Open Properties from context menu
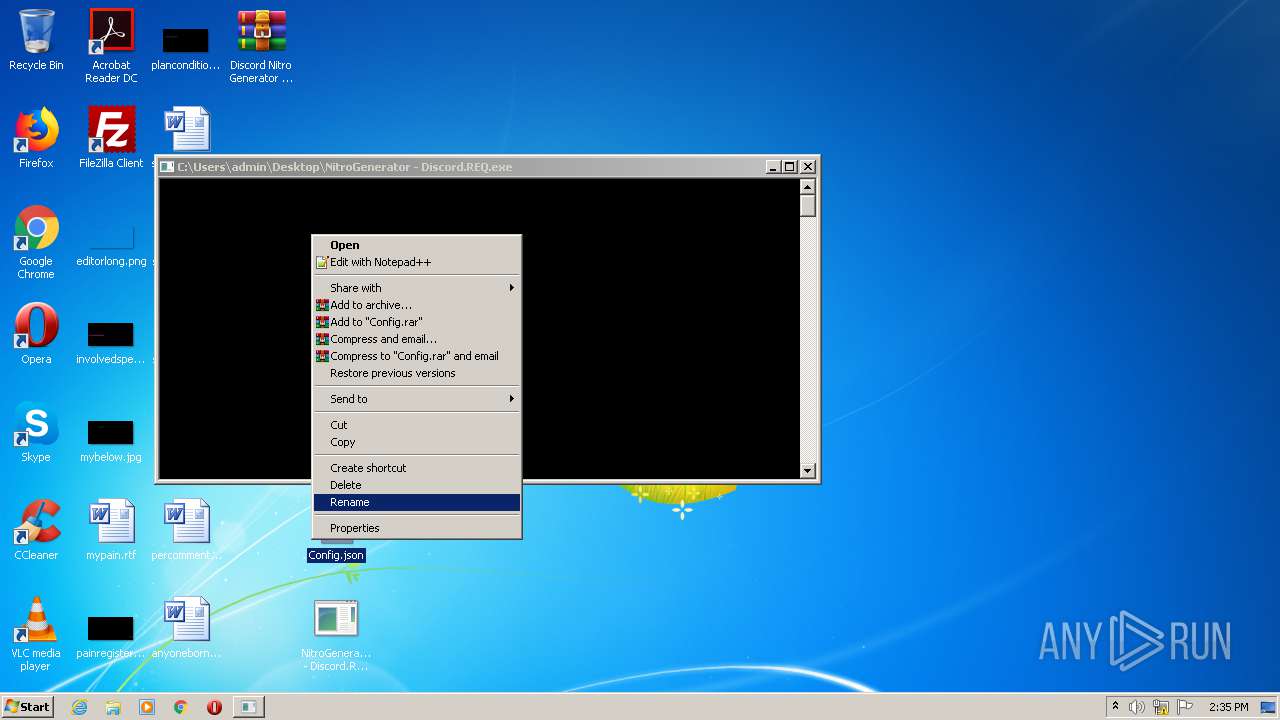 tap(417, 528)
